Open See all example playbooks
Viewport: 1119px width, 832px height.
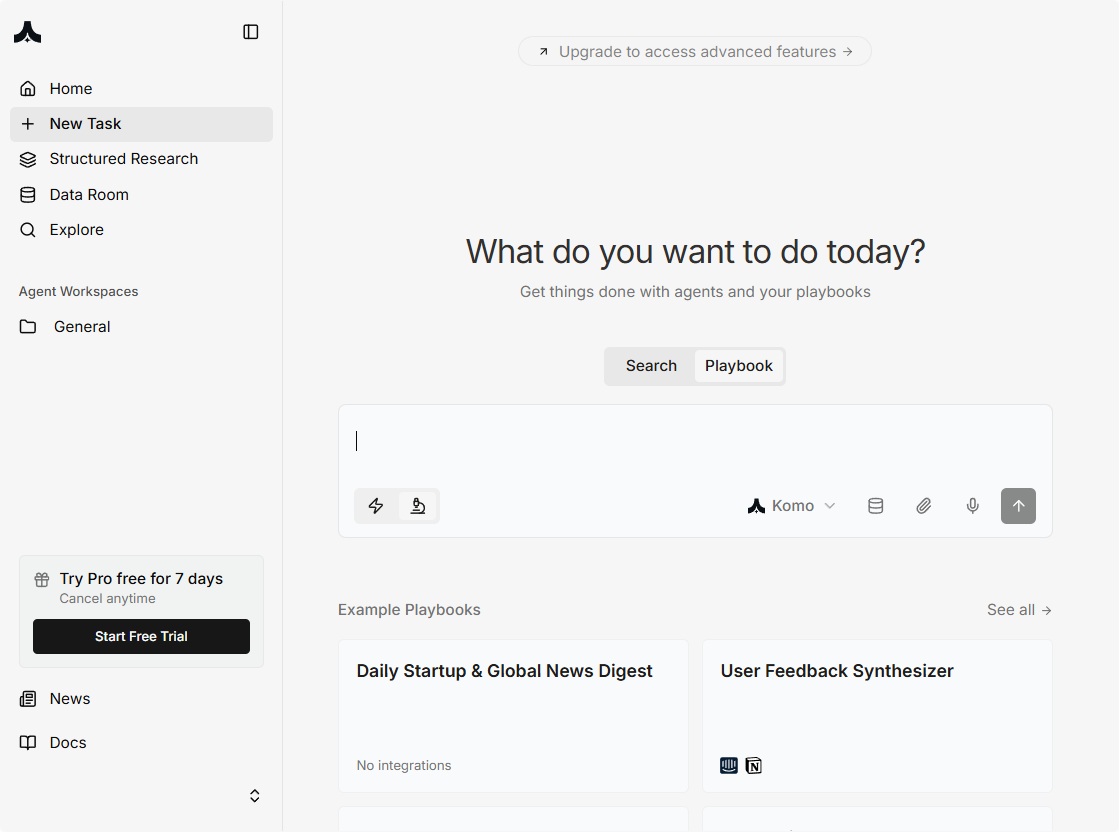(x=1019, y=610)
